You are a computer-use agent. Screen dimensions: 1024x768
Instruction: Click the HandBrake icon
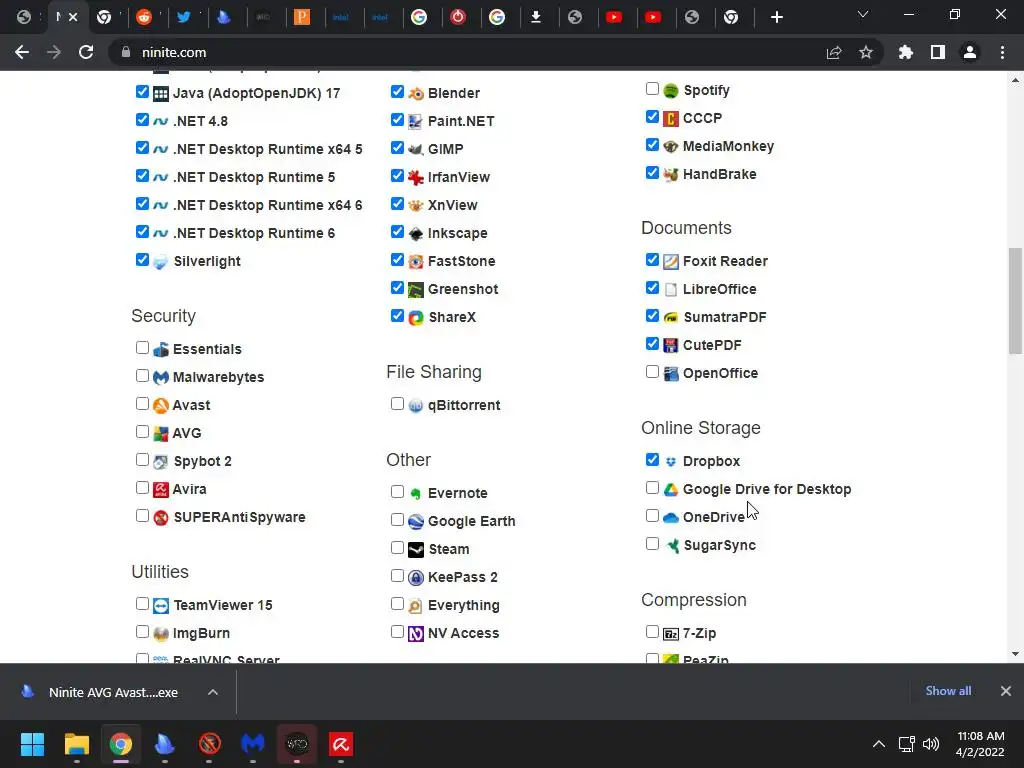(x=671, y=175)
